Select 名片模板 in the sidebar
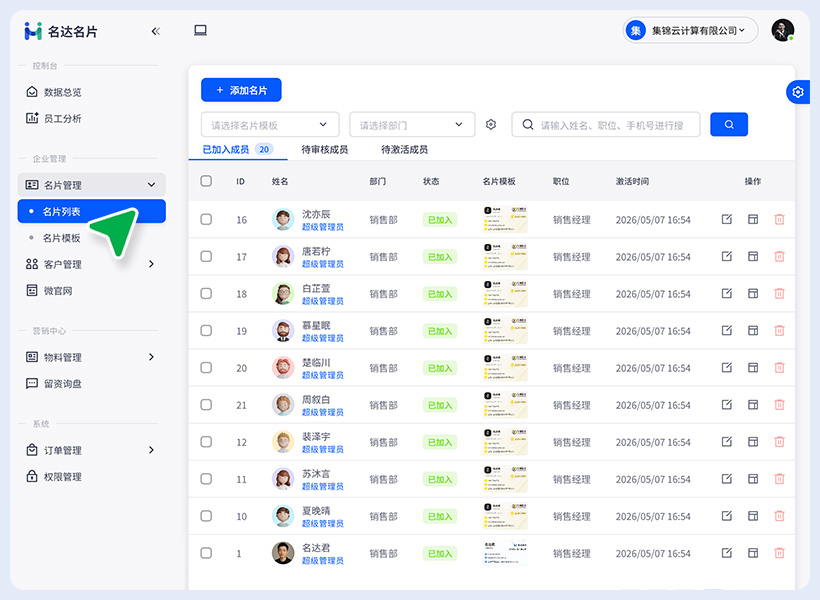The image size is (820, 600). click(x=61, y=238)
